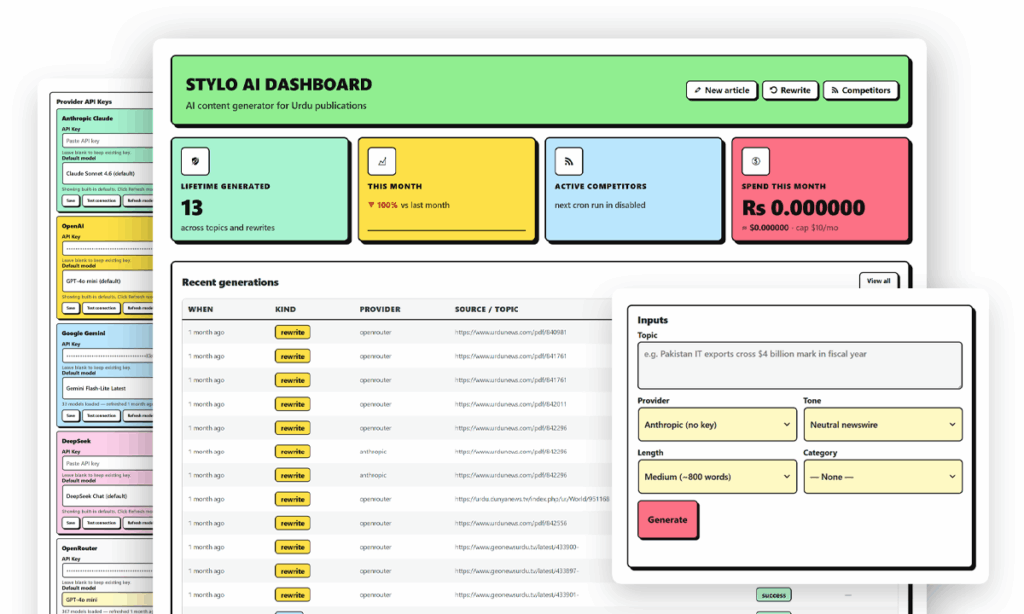Viewport: 1024px width, 614px height.
Task: Click the STYLO AI DASHBOARD title
Action: point(279,84)
